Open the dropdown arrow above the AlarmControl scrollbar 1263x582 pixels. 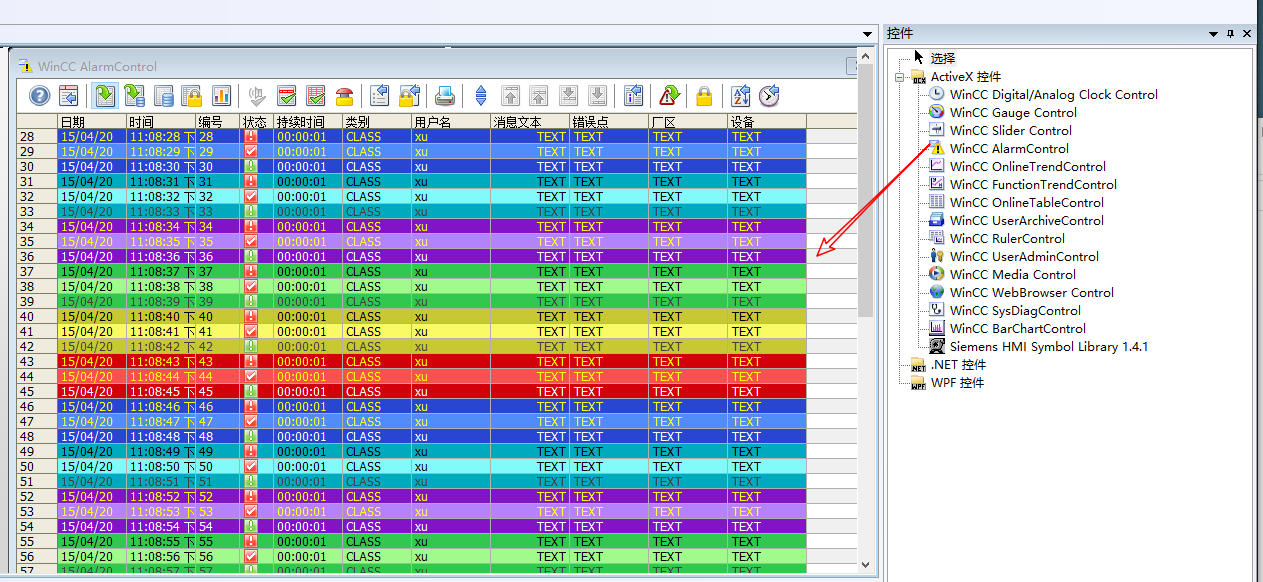click(x=867, y=34)
